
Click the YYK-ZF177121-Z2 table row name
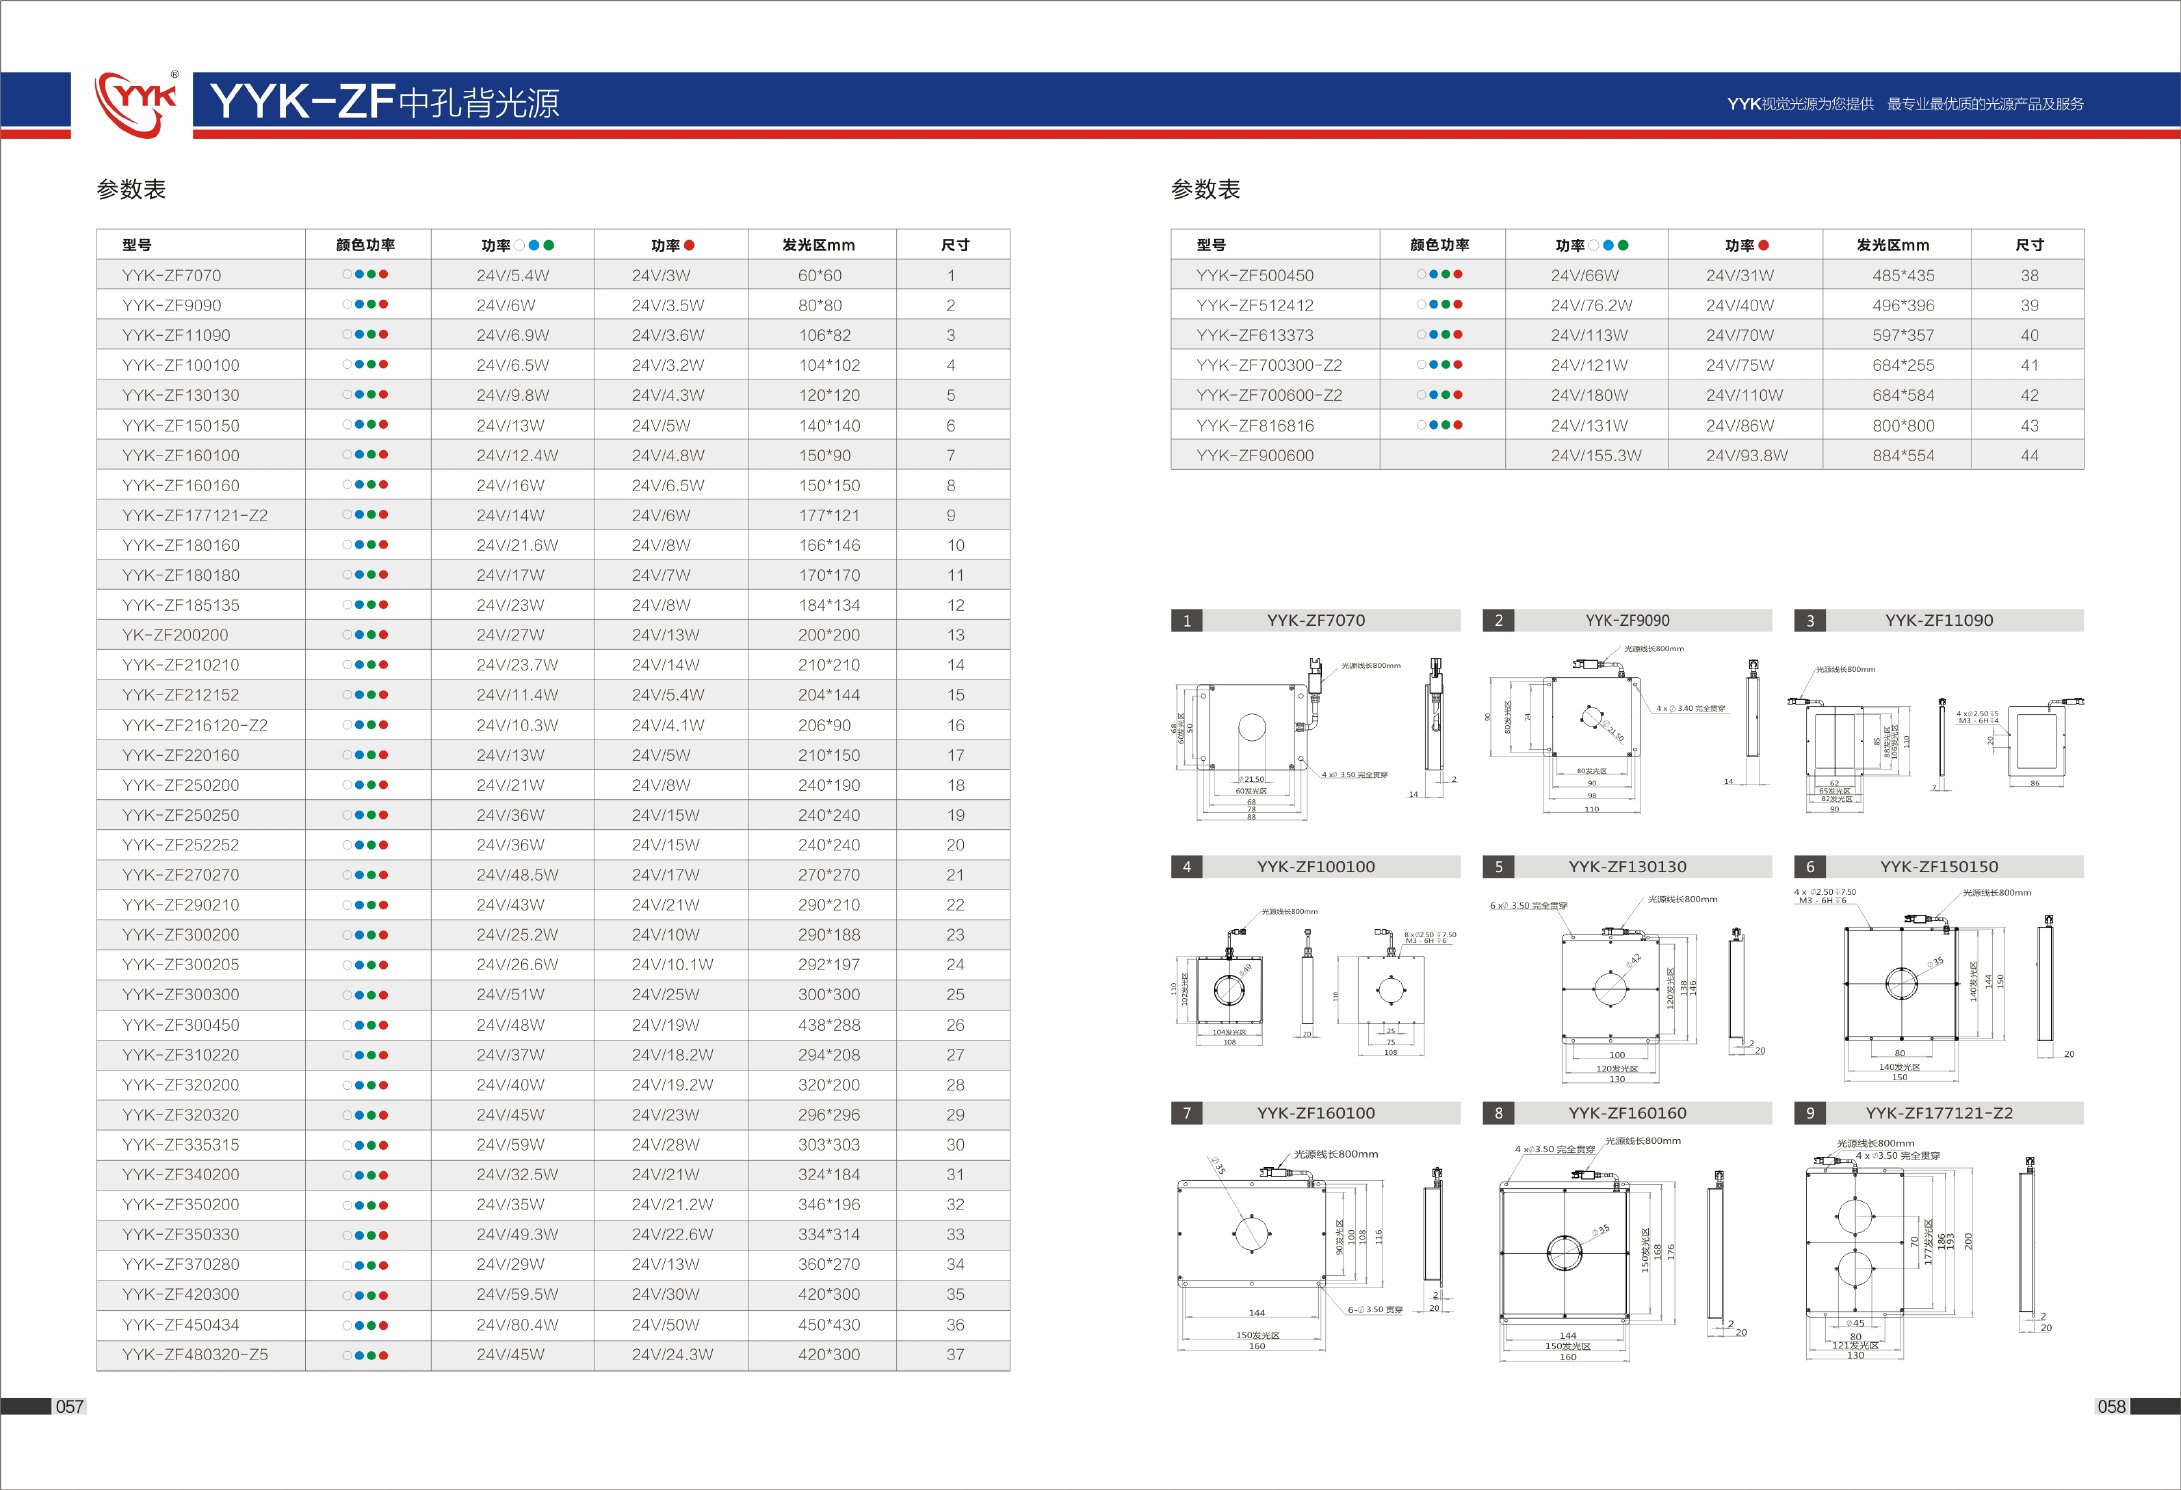[x=194, y=515]
